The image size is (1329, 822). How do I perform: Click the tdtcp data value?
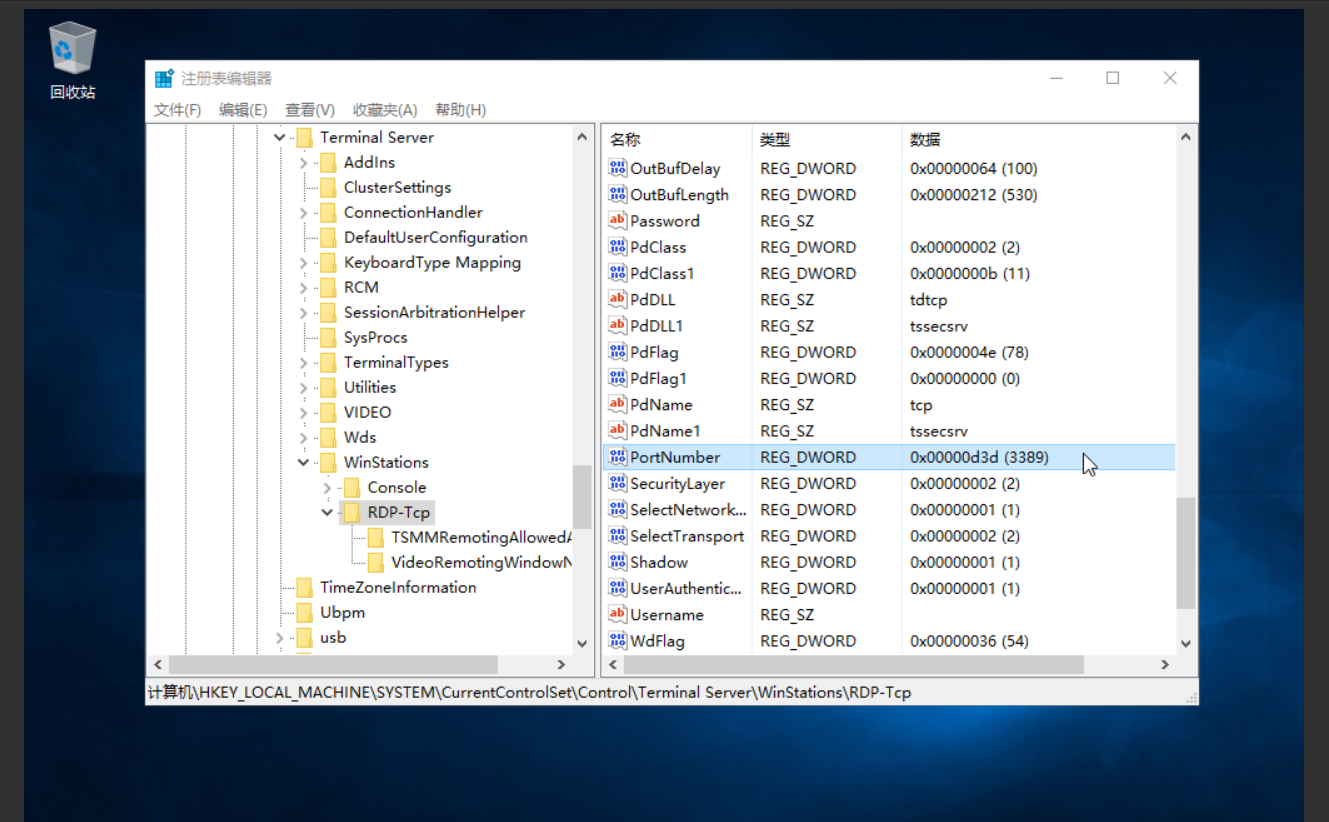tap(928, 299)
